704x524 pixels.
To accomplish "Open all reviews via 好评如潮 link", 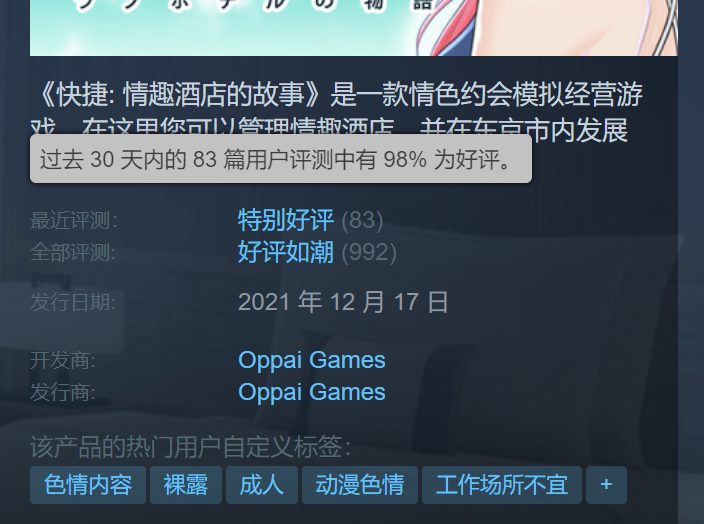I will (x=286, y=252).
